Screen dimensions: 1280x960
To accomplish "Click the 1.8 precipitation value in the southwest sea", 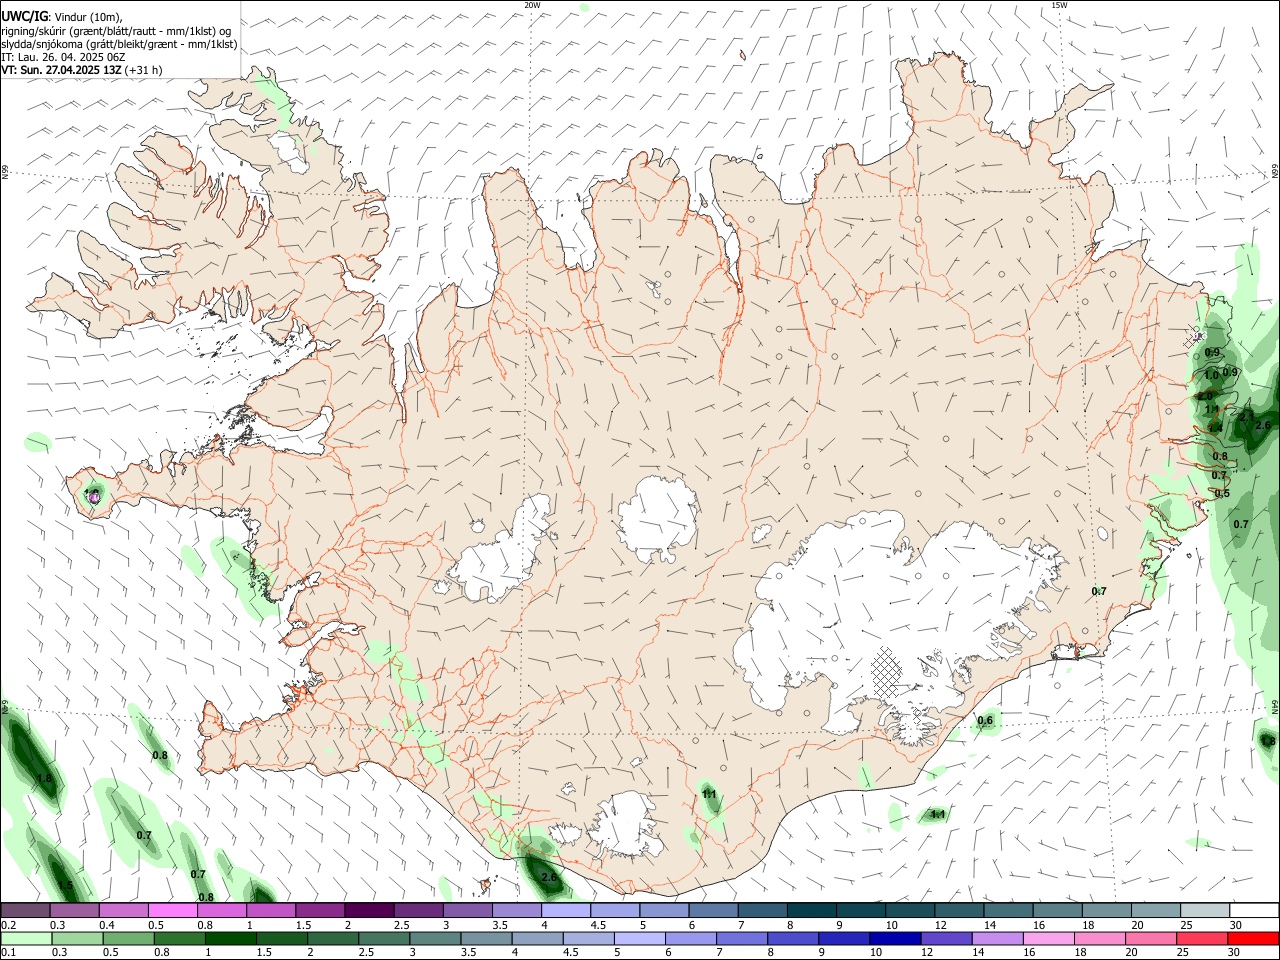I will click(44, 778).
